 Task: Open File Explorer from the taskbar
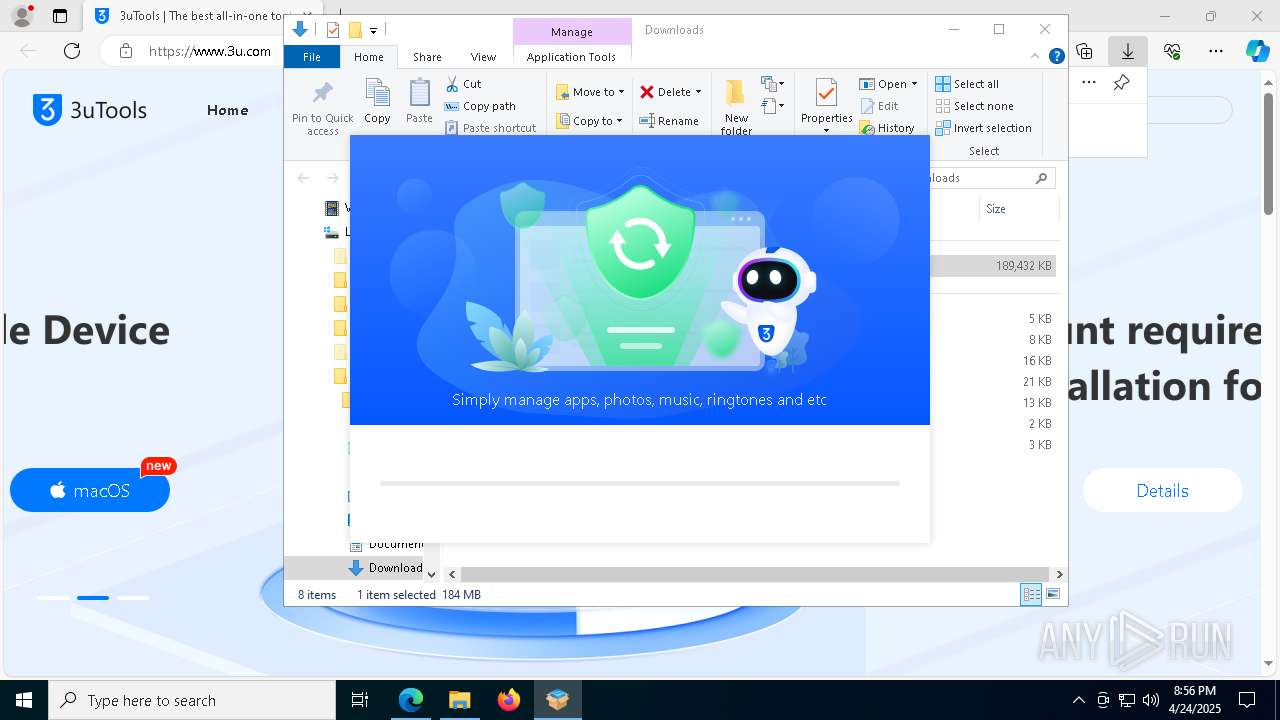click(x=459, y=700)
